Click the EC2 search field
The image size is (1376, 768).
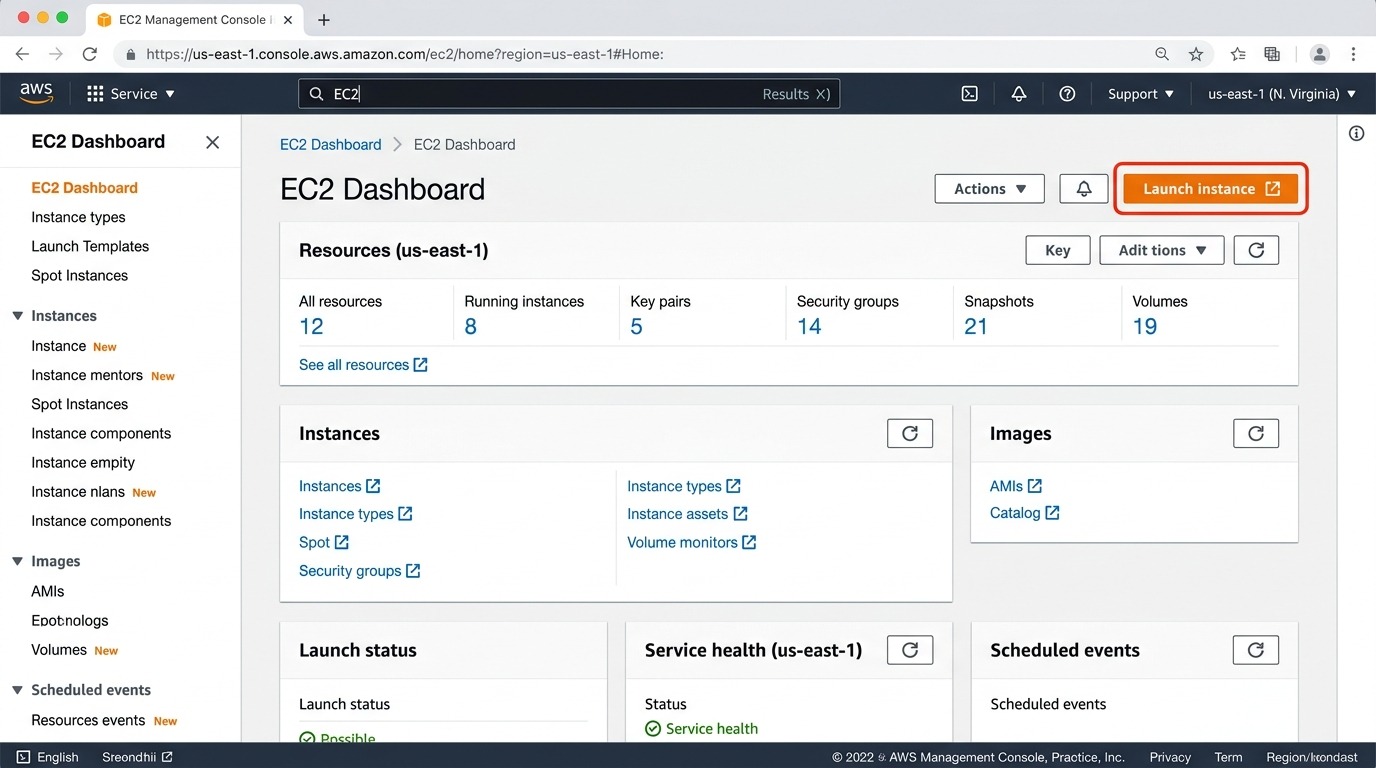click(569, 94)
